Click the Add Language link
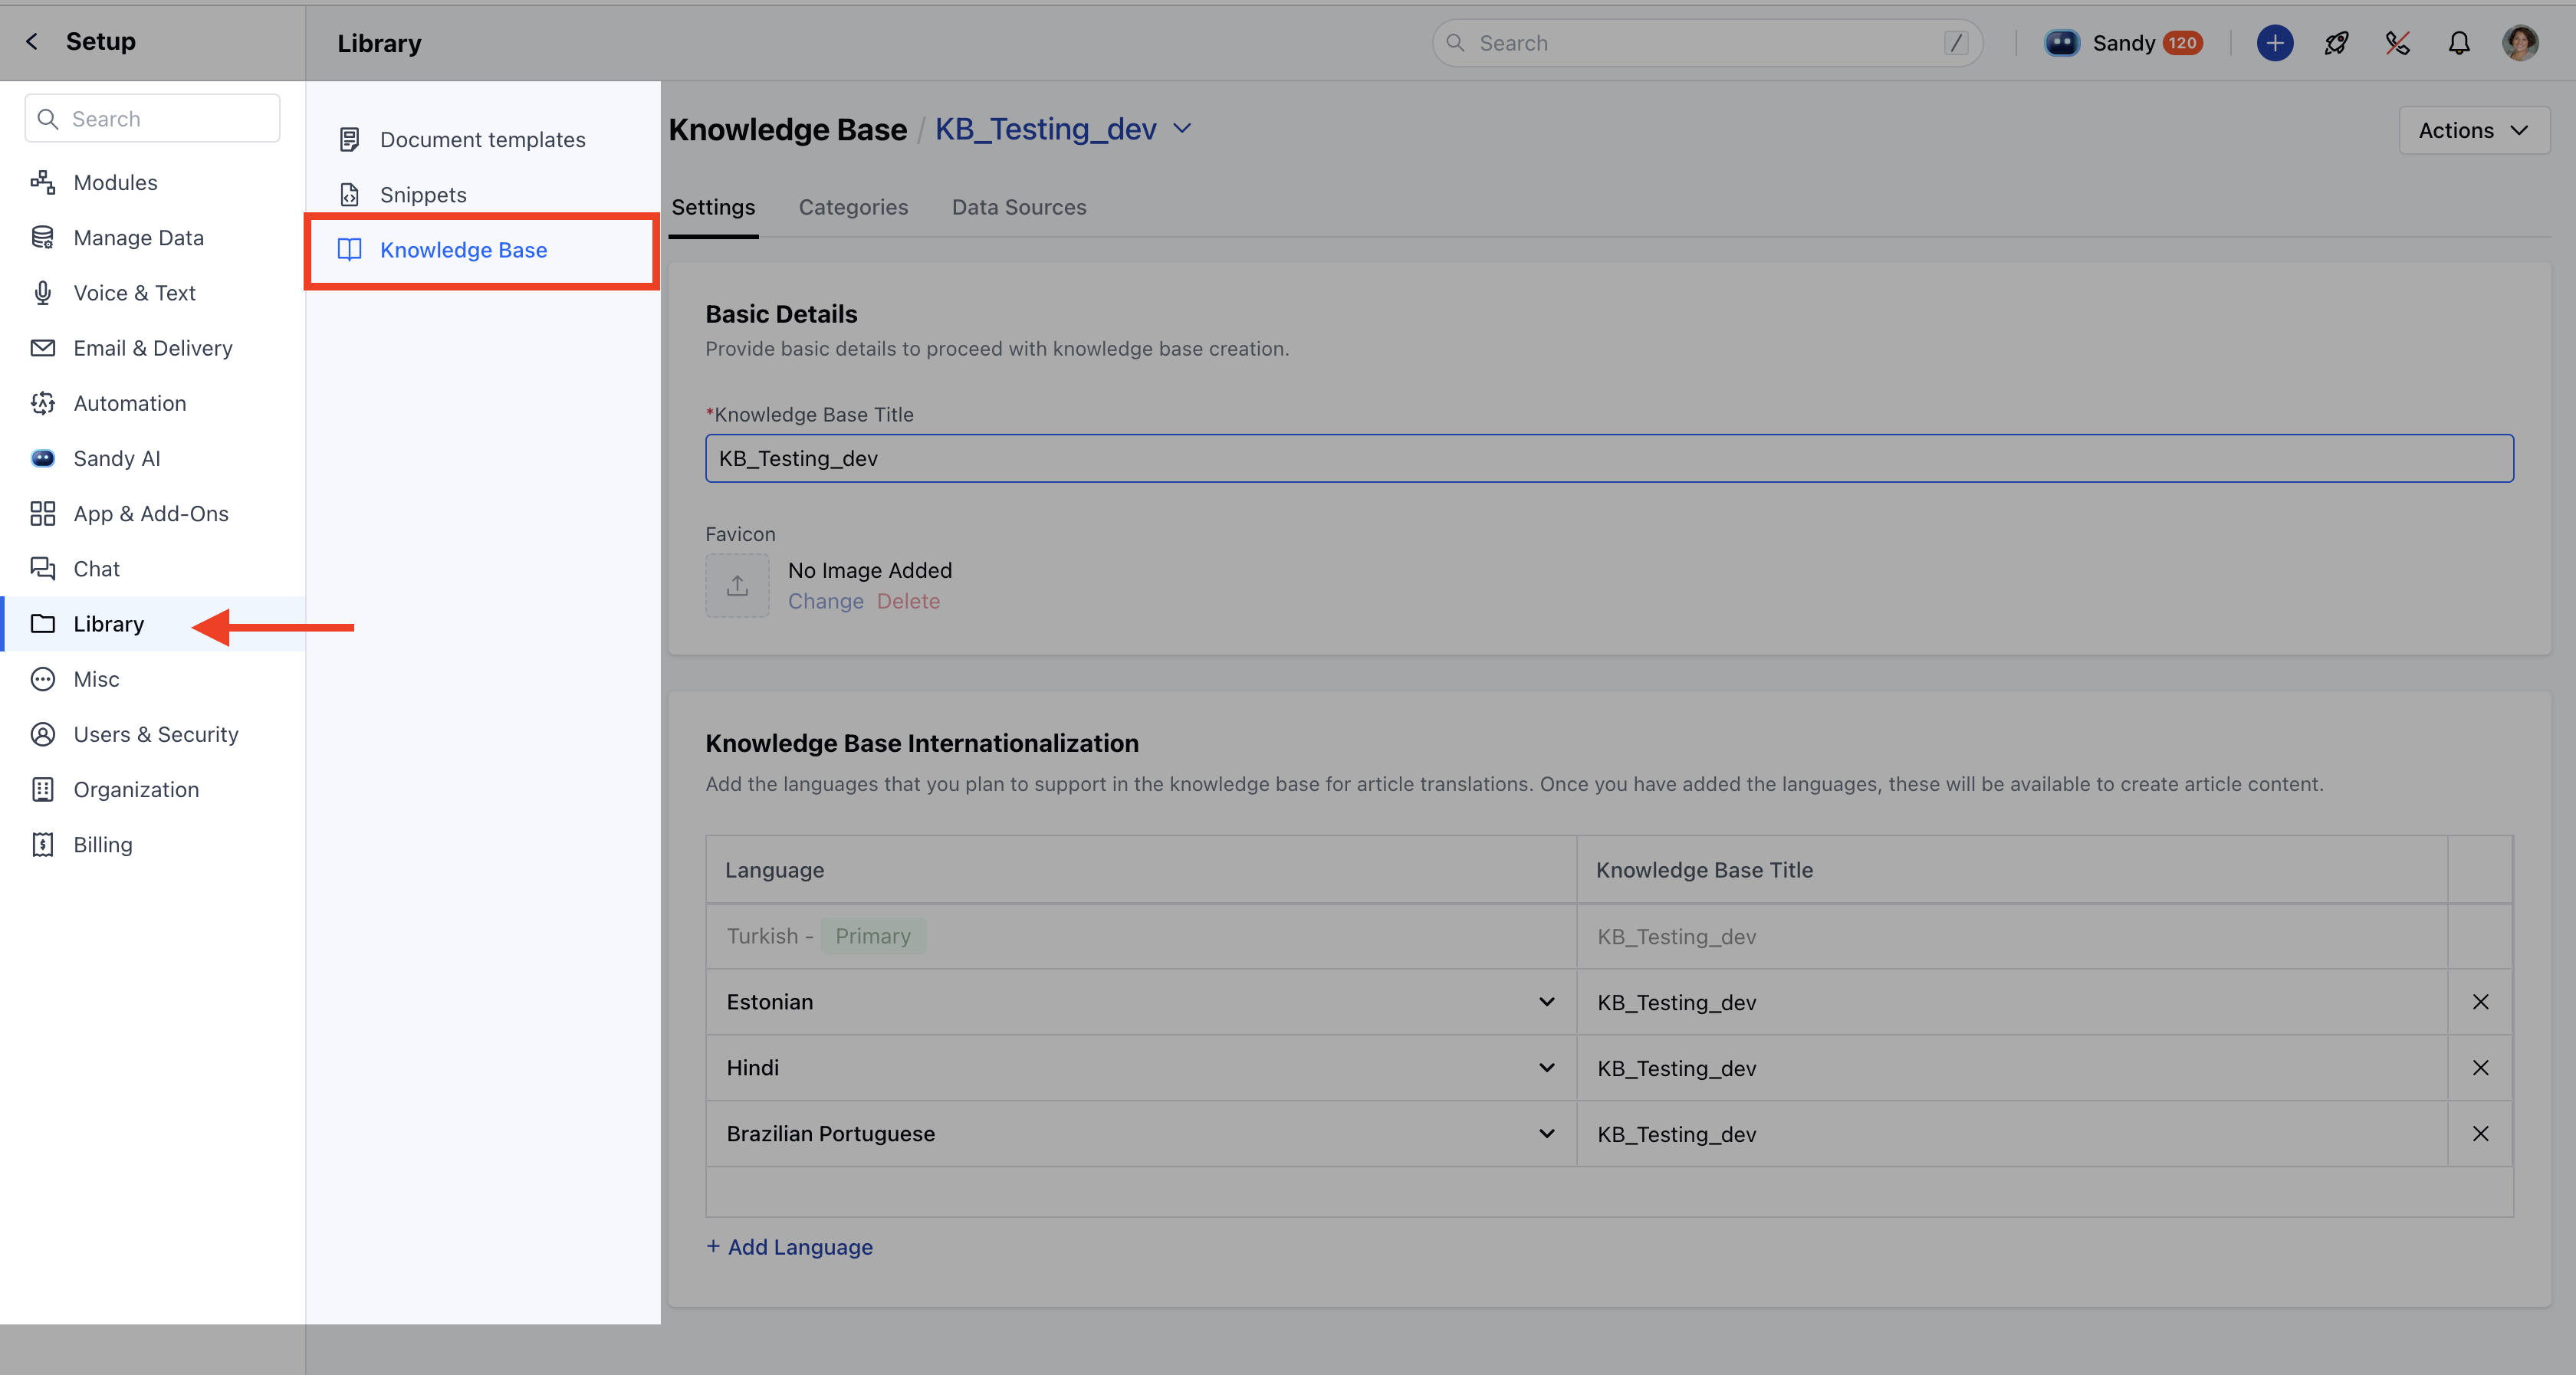This screenshot has height=1375, width=2576. [789, 1247]
